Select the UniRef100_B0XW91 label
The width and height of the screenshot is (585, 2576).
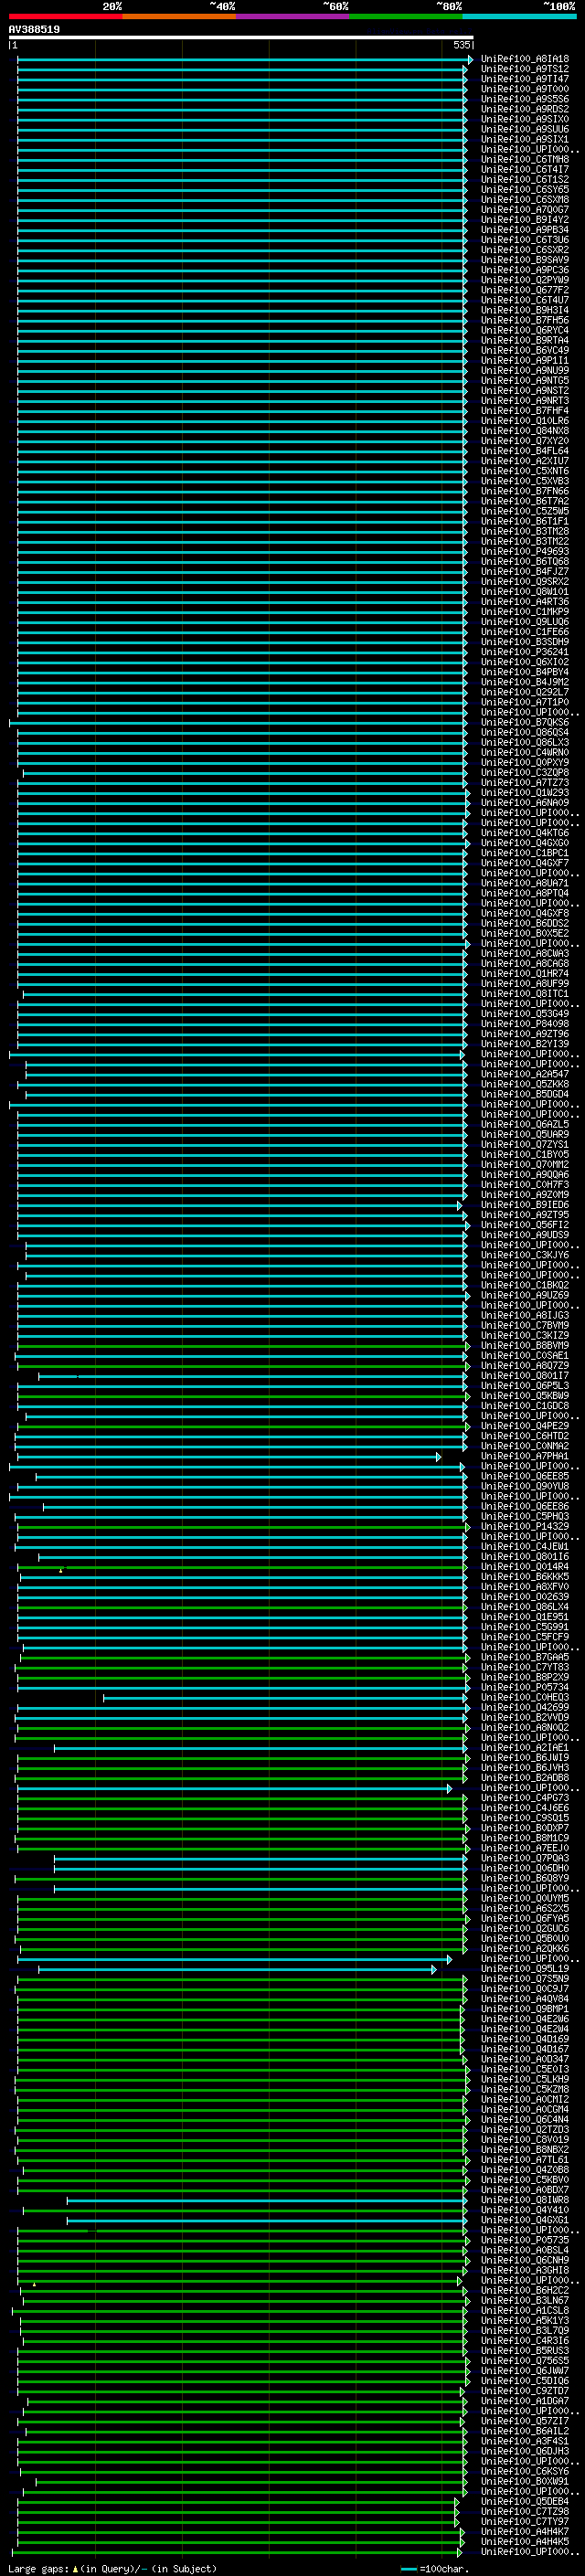coord(525,2482)
